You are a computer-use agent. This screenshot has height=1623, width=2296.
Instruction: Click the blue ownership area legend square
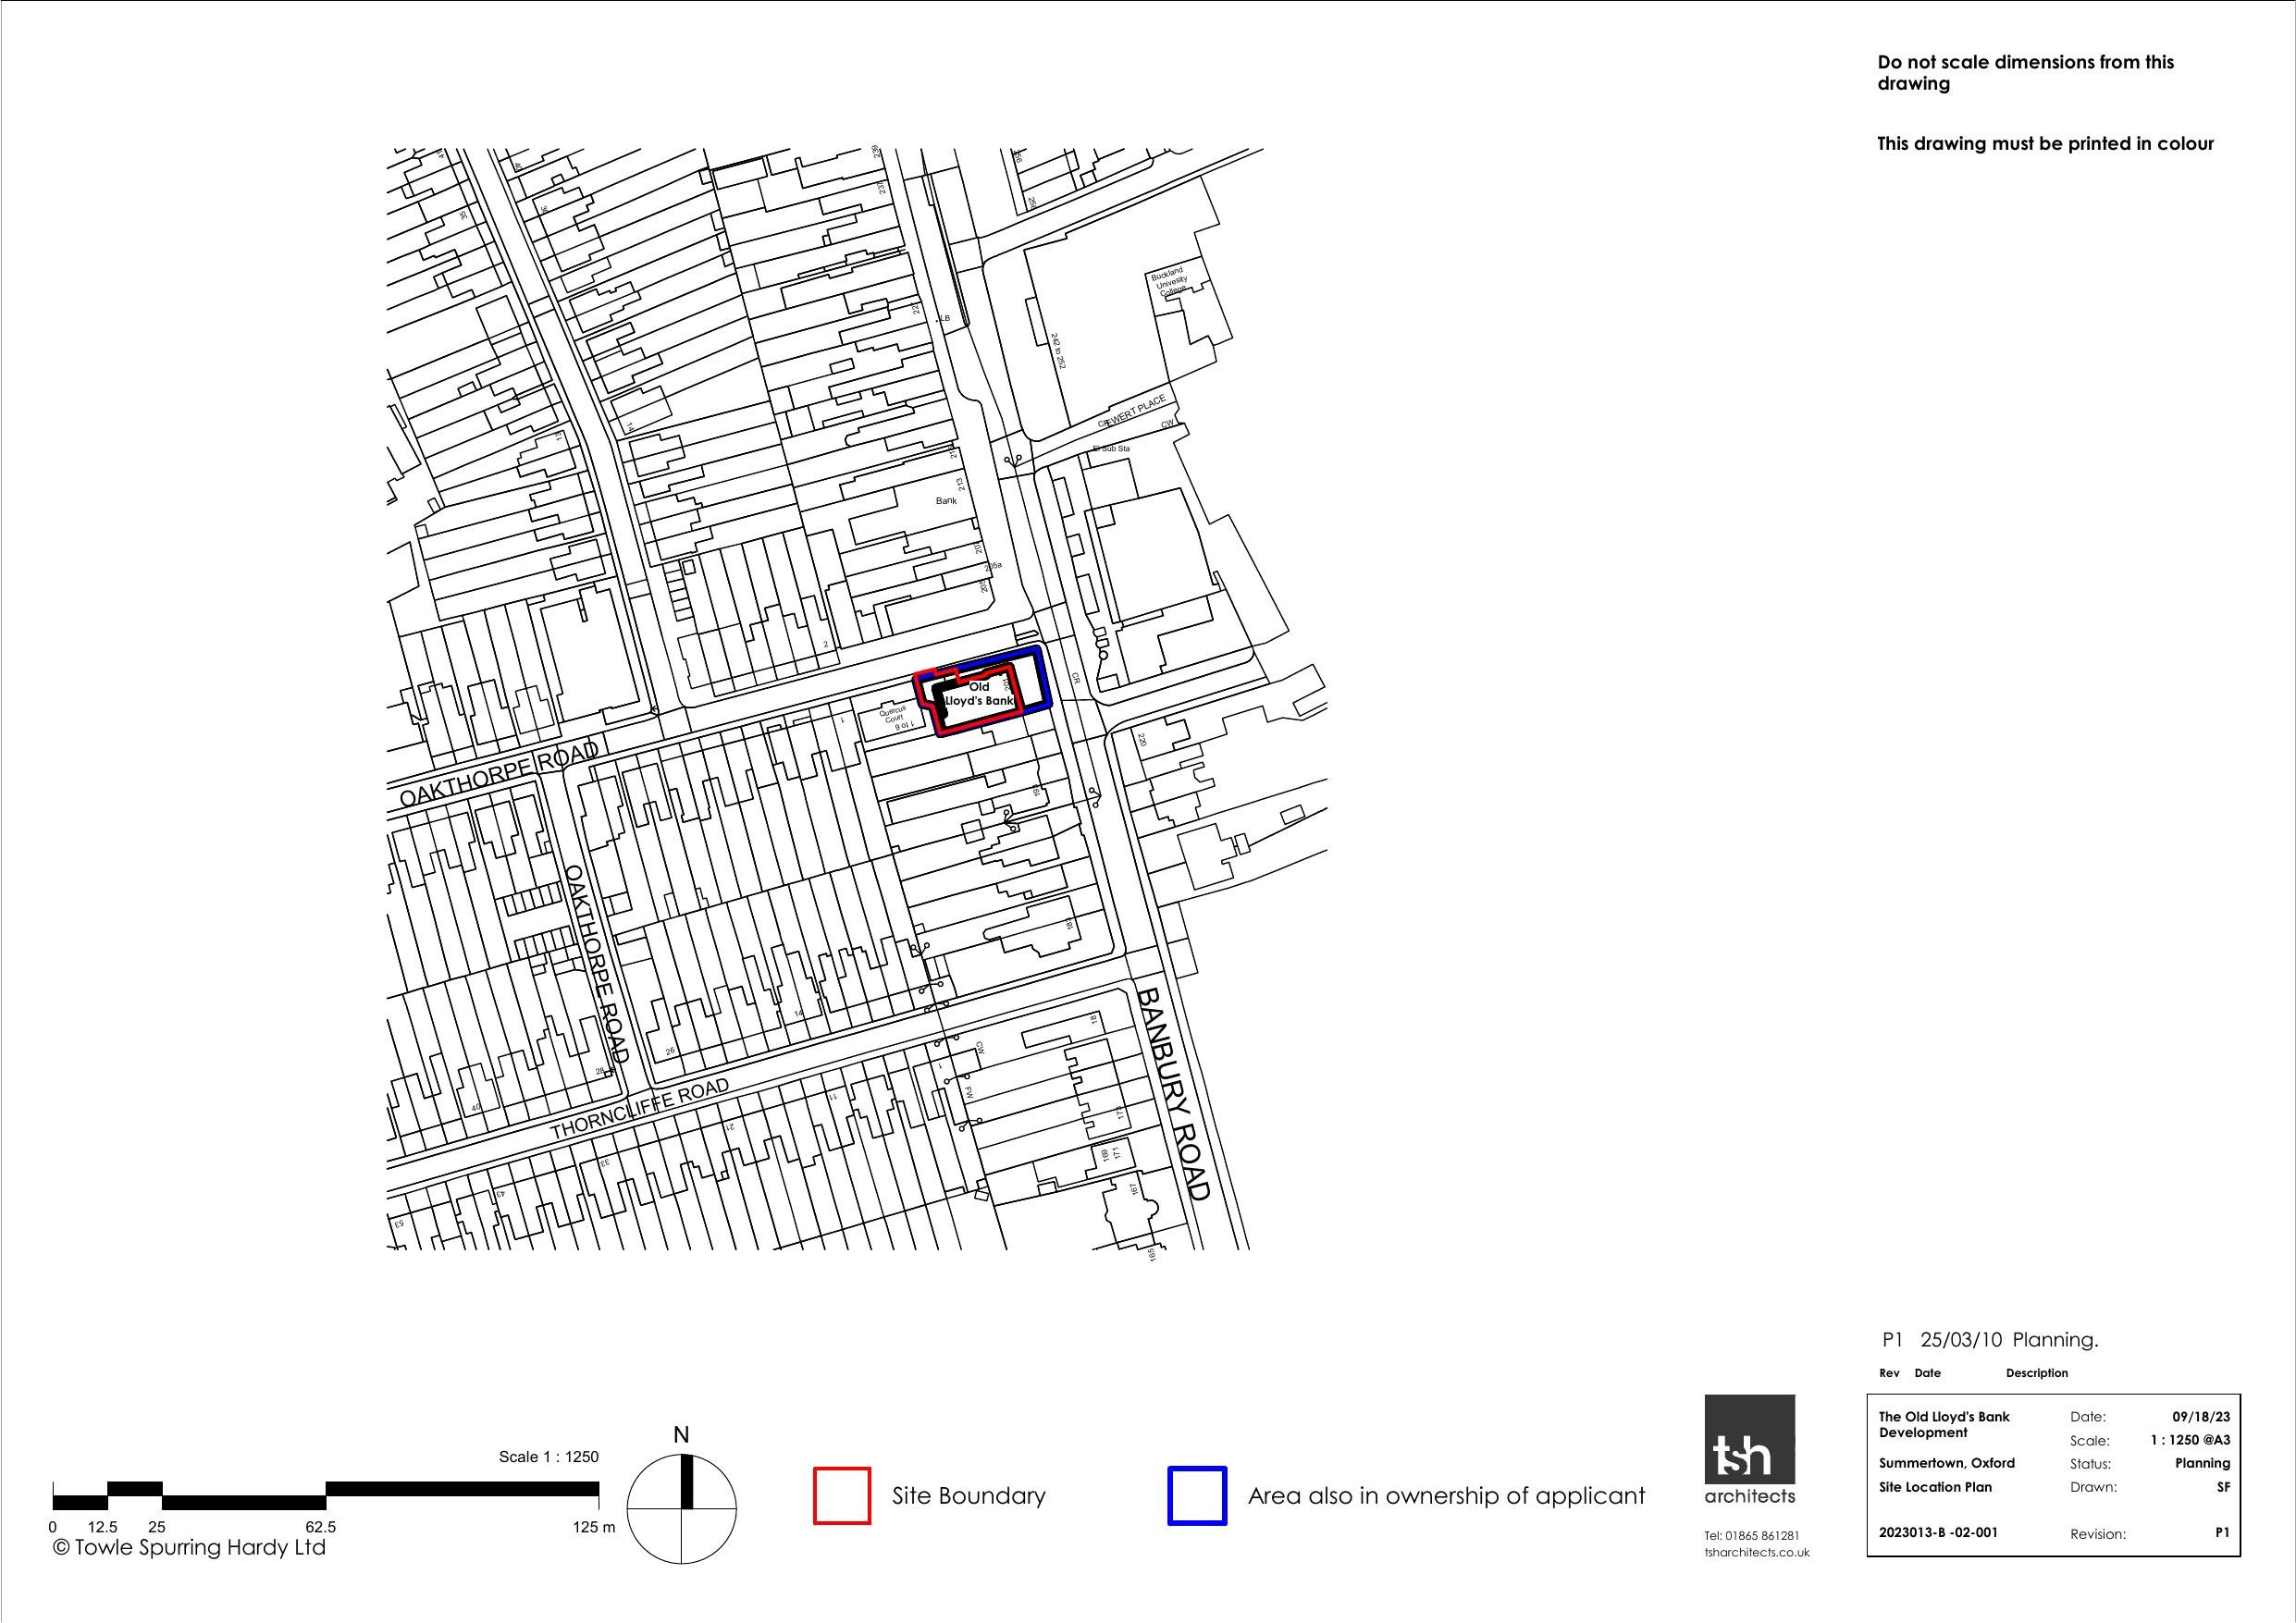(1196, 1495)
